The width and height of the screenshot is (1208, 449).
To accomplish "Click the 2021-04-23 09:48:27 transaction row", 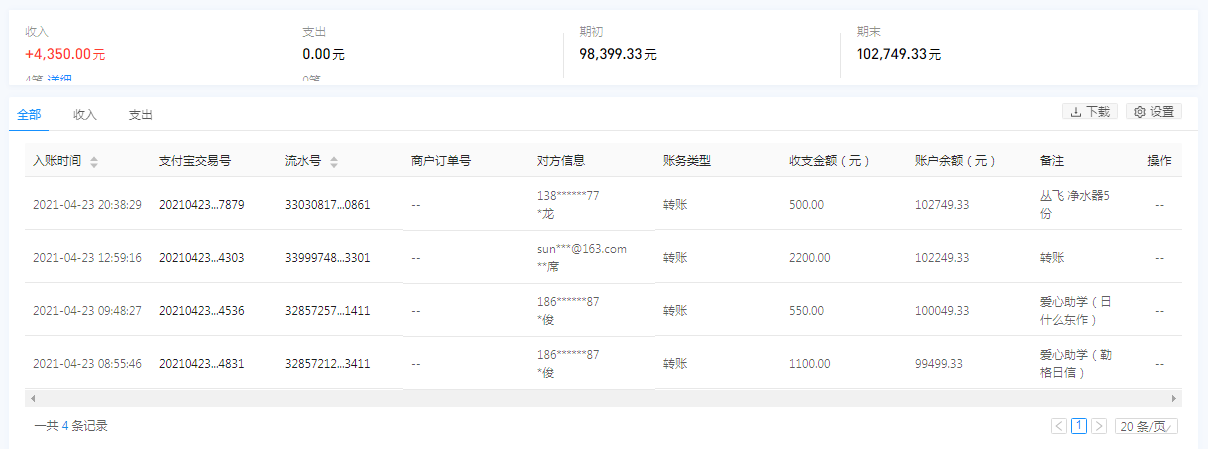I will coord(87,310).
